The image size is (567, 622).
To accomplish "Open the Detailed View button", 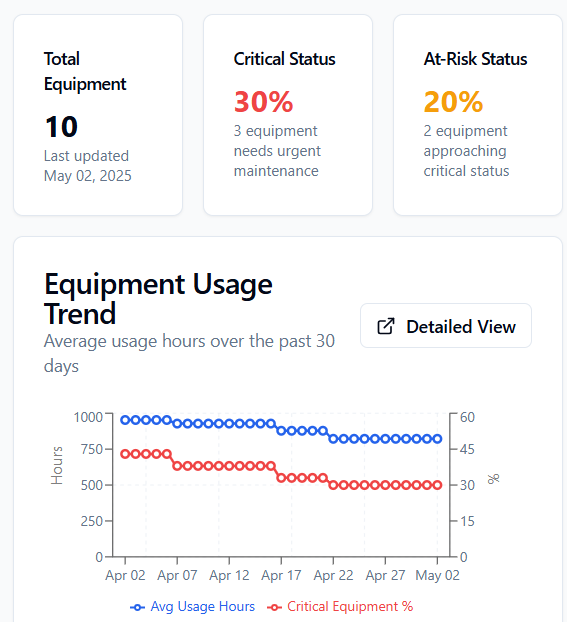I will coord(446,326).
